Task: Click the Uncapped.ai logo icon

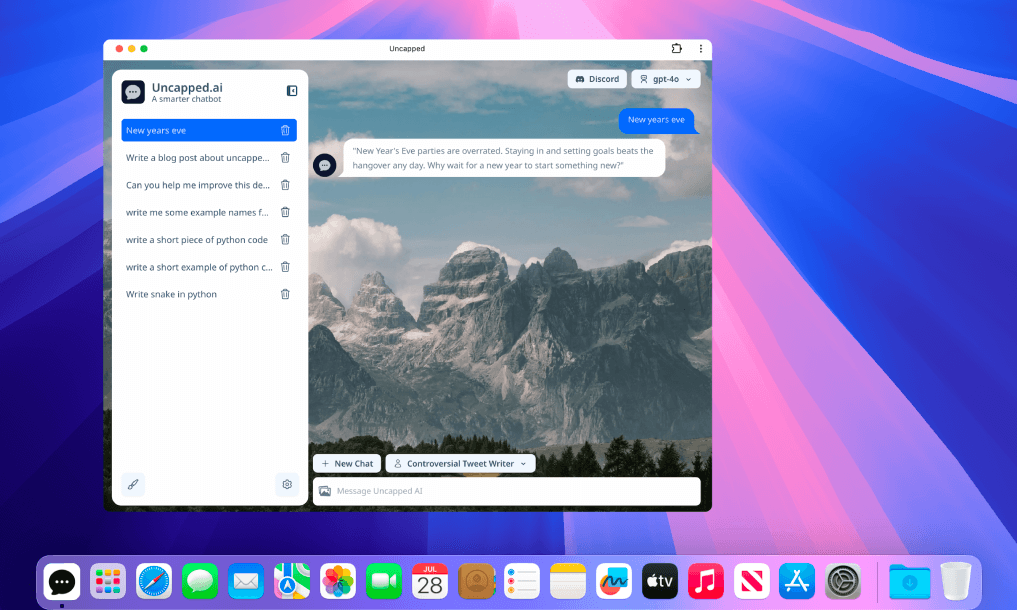Action: click(x=133, y=92)
